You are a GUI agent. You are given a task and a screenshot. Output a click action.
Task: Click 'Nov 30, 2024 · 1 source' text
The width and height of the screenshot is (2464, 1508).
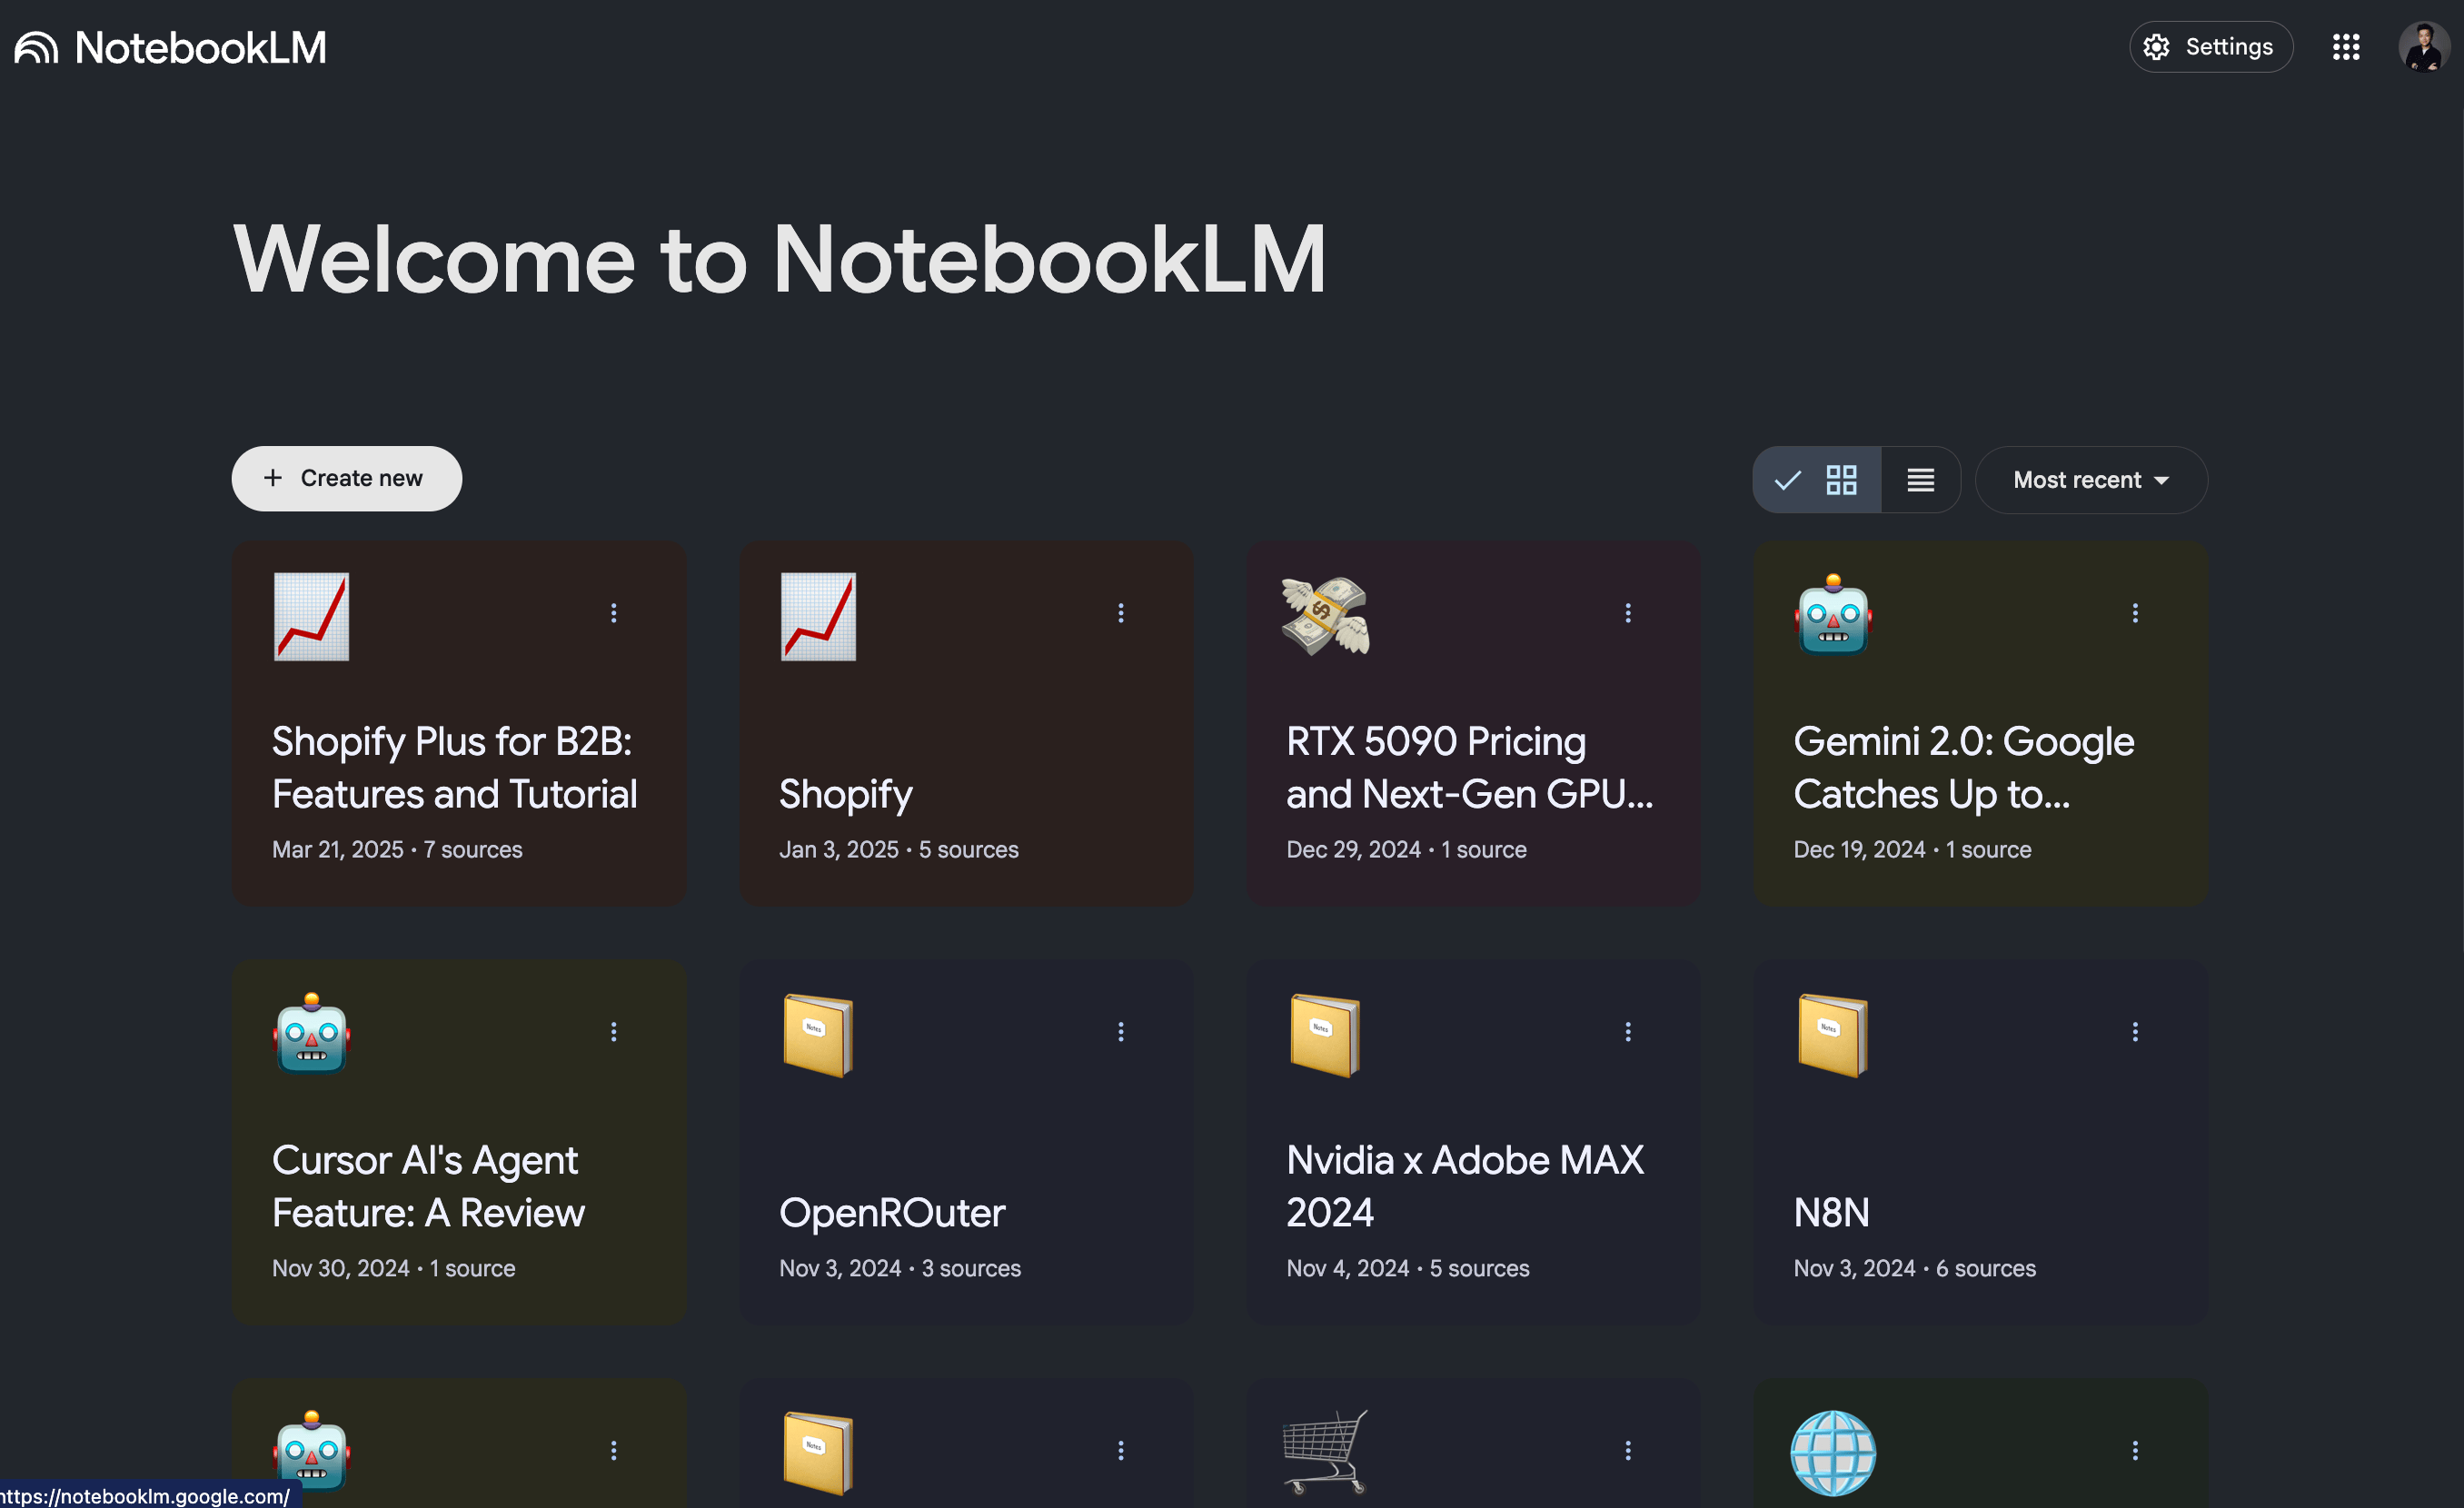[x=394, y=1268]
